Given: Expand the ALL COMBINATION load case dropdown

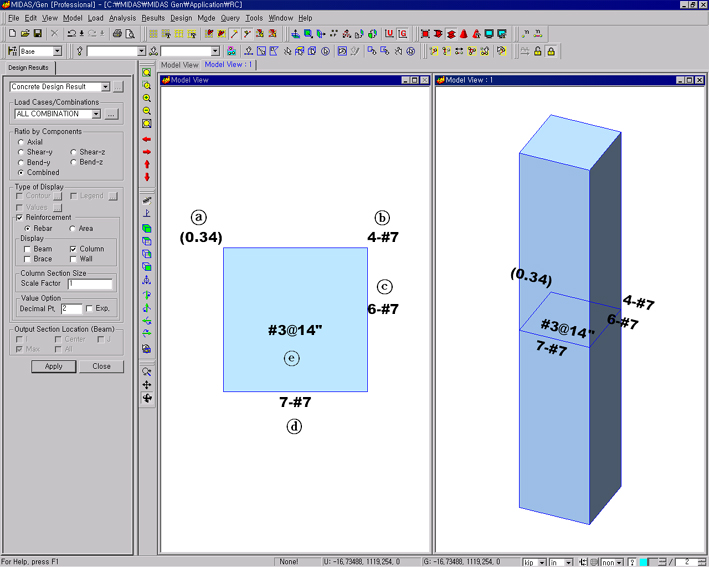Looking at the screenshot, I should [96, 114].
